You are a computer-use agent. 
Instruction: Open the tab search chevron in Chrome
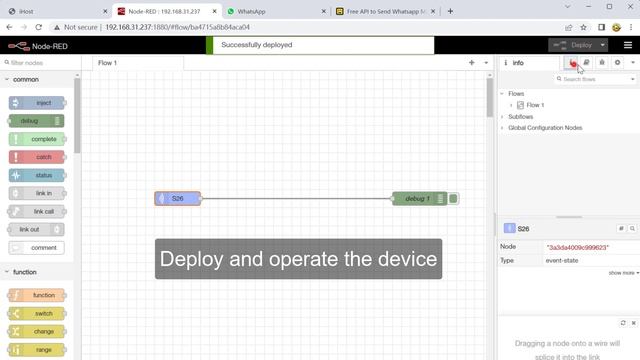567,7
